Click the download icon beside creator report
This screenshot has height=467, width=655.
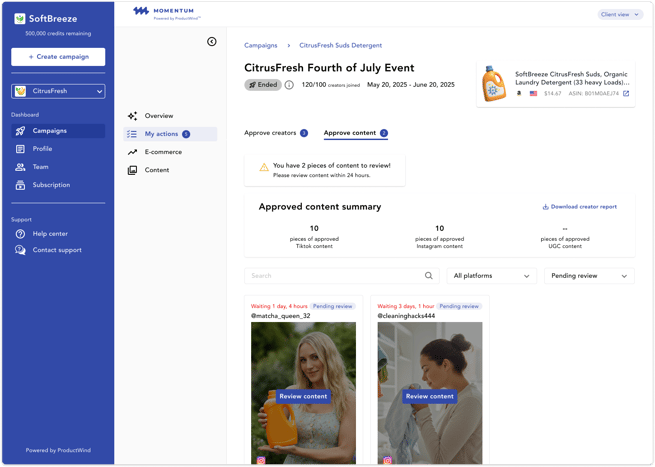point(545,207)
